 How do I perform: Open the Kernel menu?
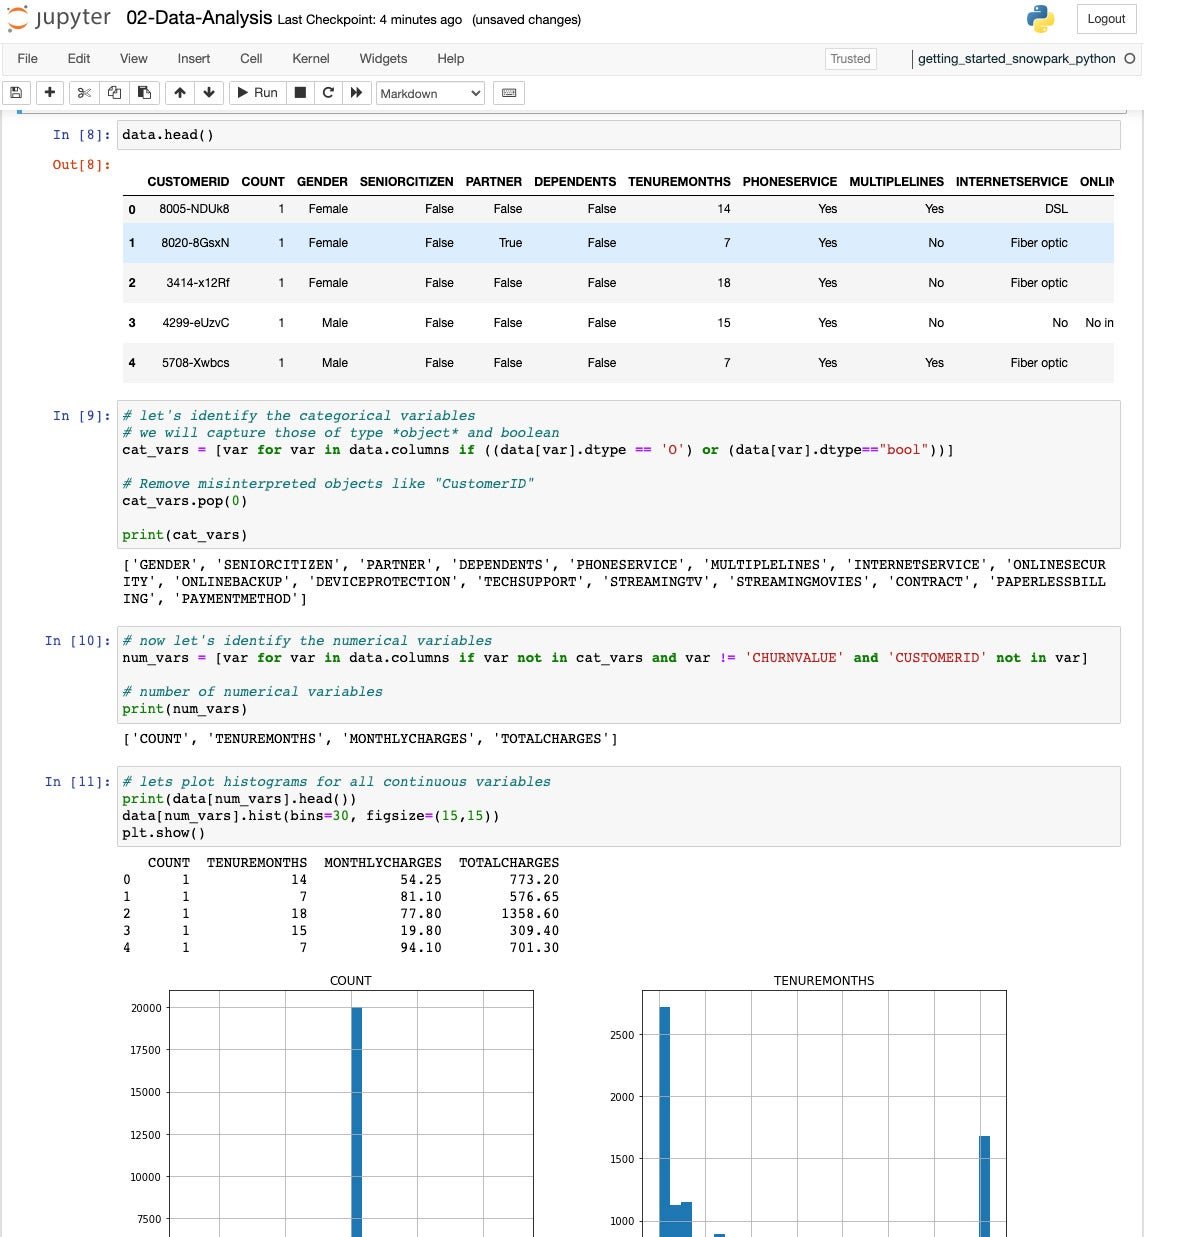click(x=310, y=59)
